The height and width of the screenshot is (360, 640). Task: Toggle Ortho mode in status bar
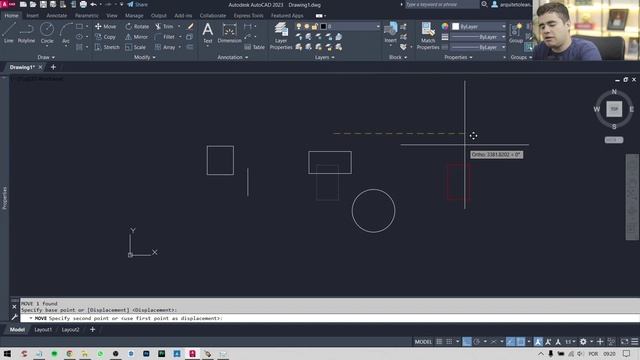(467, 342)
